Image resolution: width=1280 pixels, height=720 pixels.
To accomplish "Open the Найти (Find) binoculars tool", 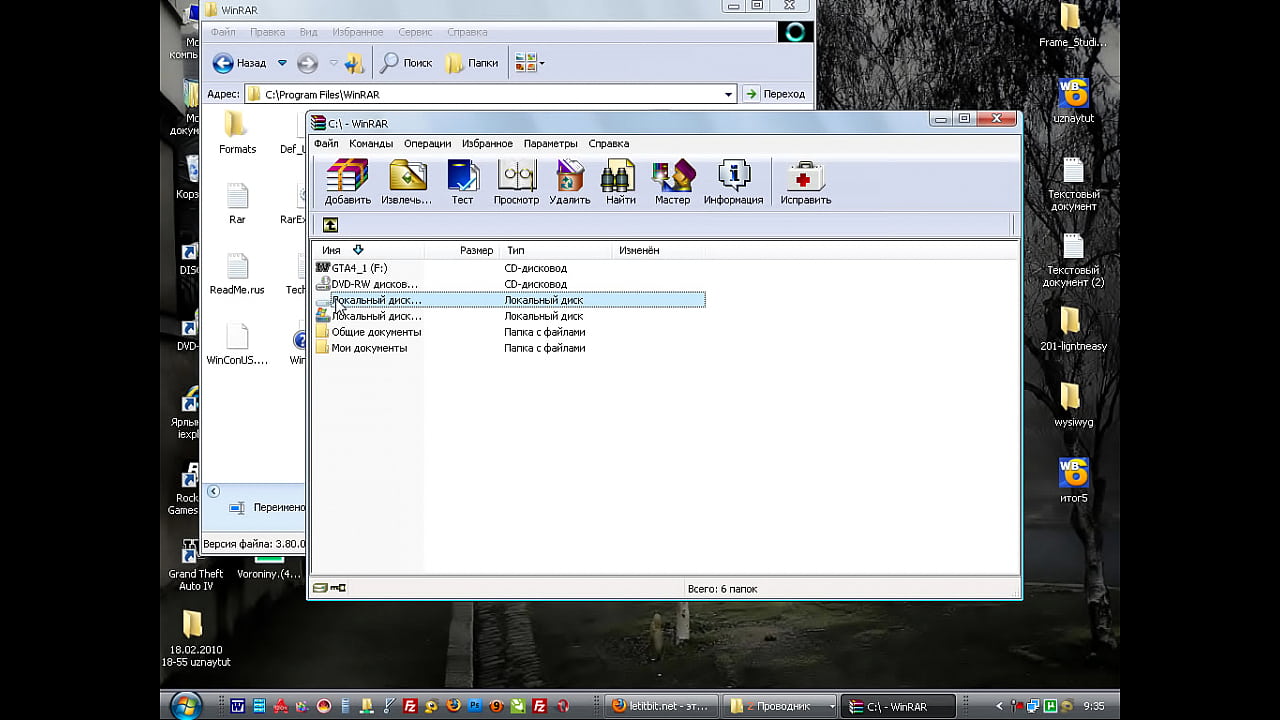I will tap(620, 182).
